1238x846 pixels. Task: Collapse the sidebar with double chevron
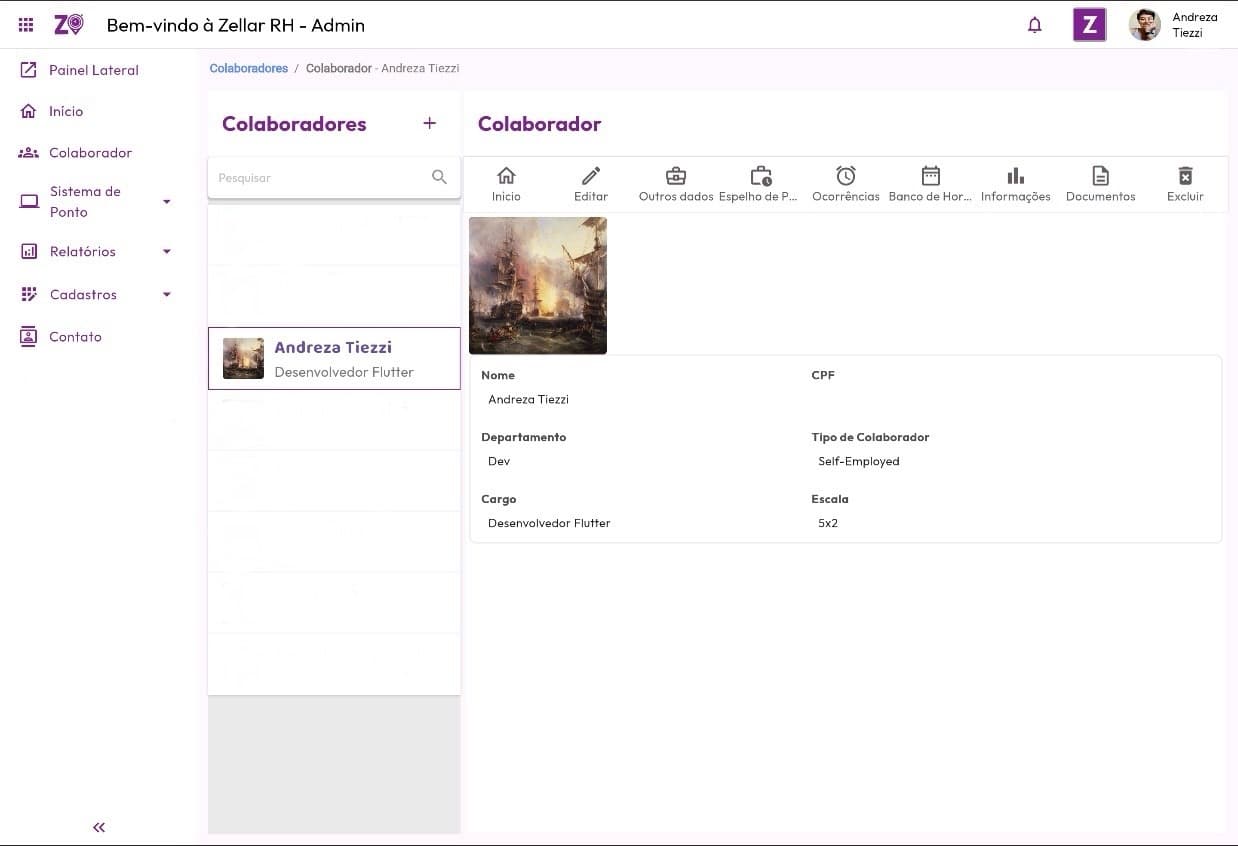[x=99, y=827]
